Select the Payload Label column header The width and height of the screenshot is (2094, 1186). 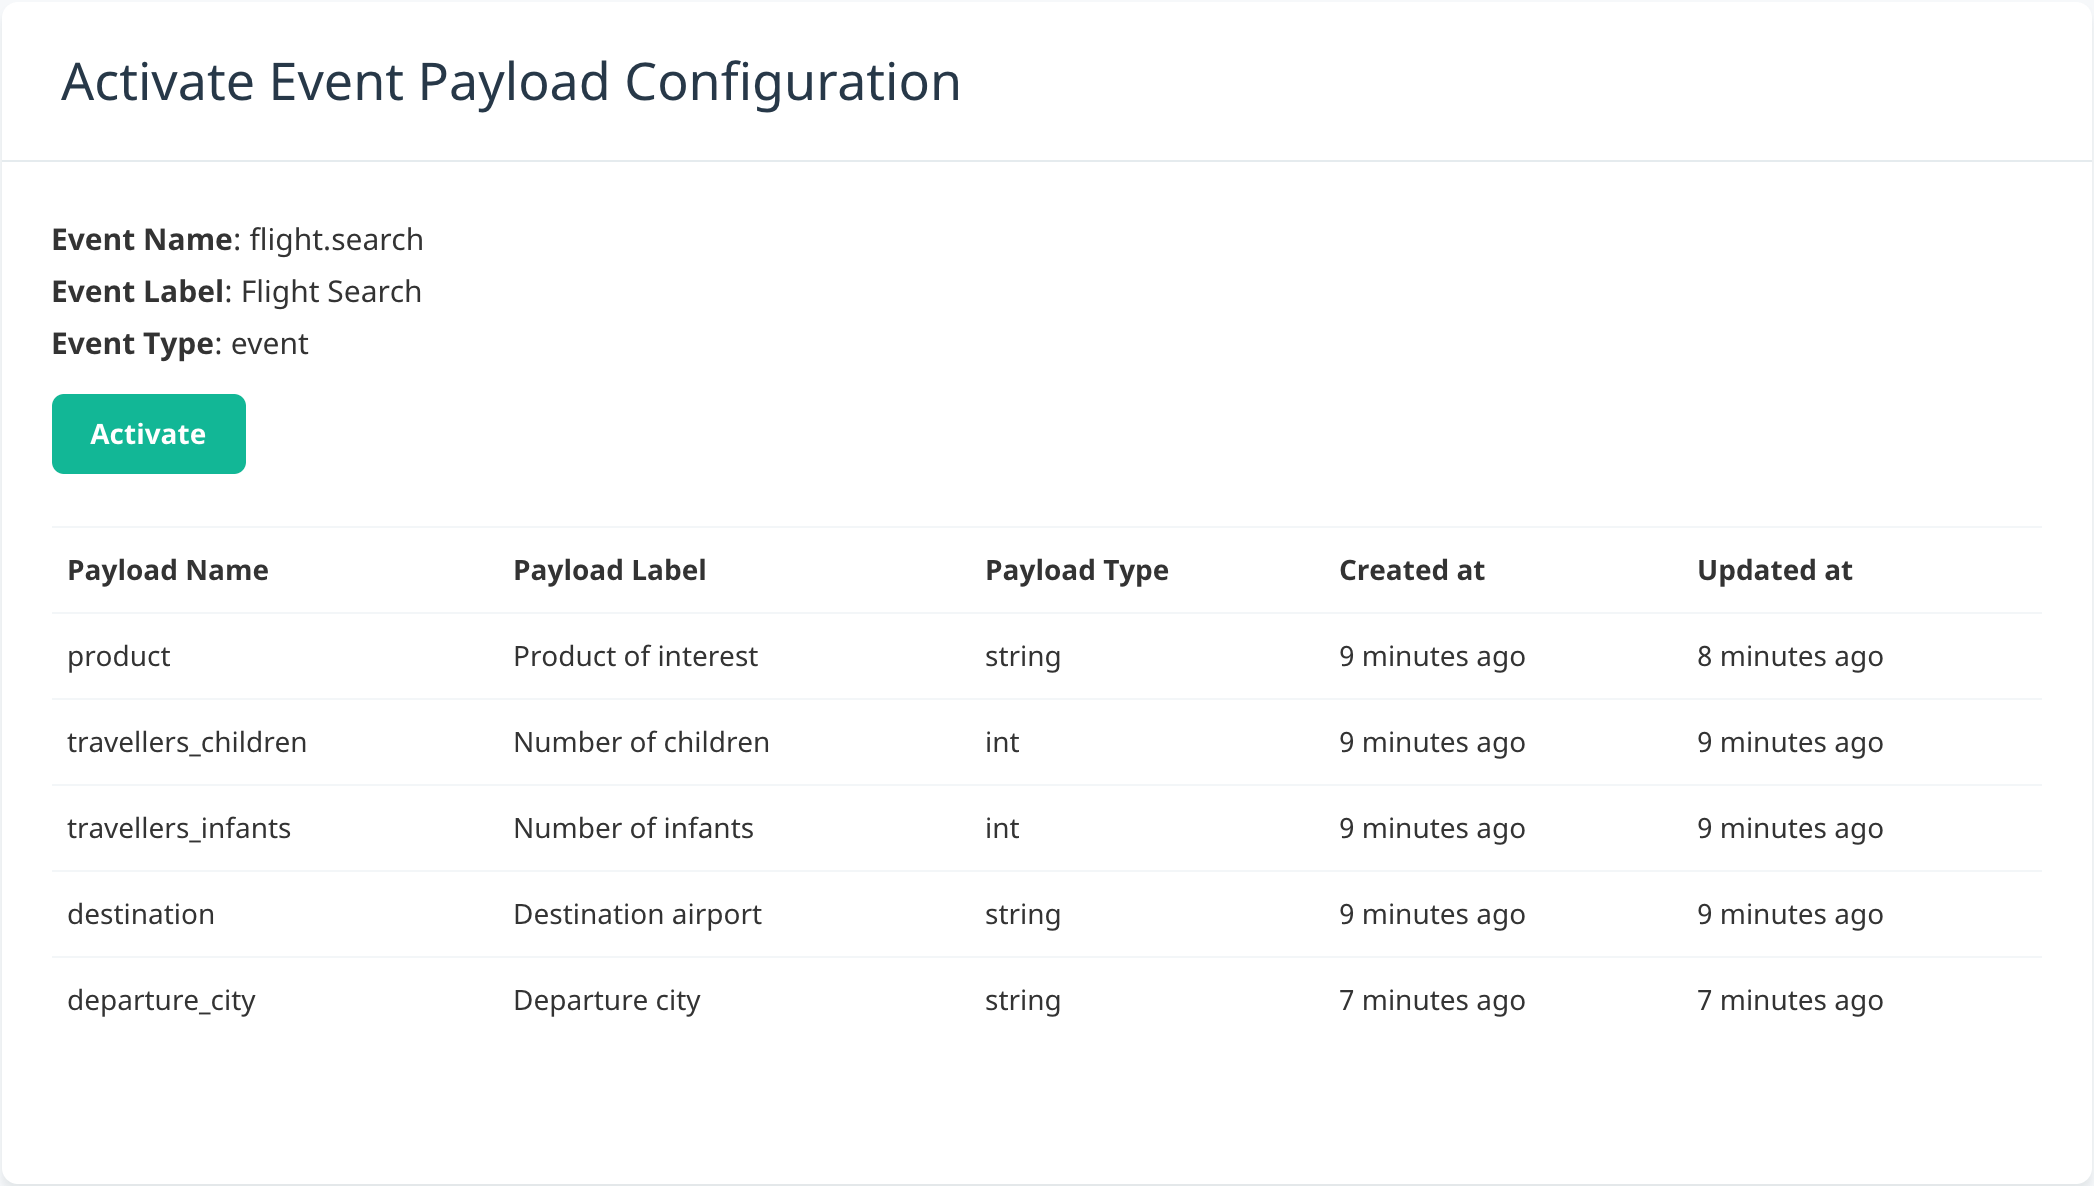610,570
